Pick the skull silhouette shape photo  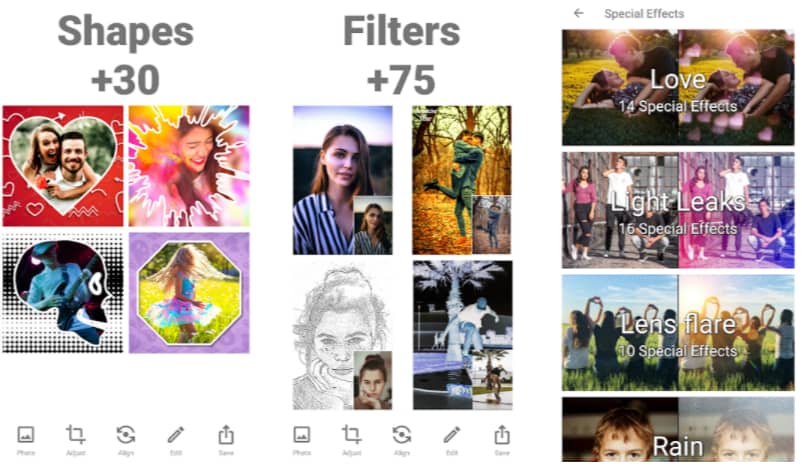63,292
